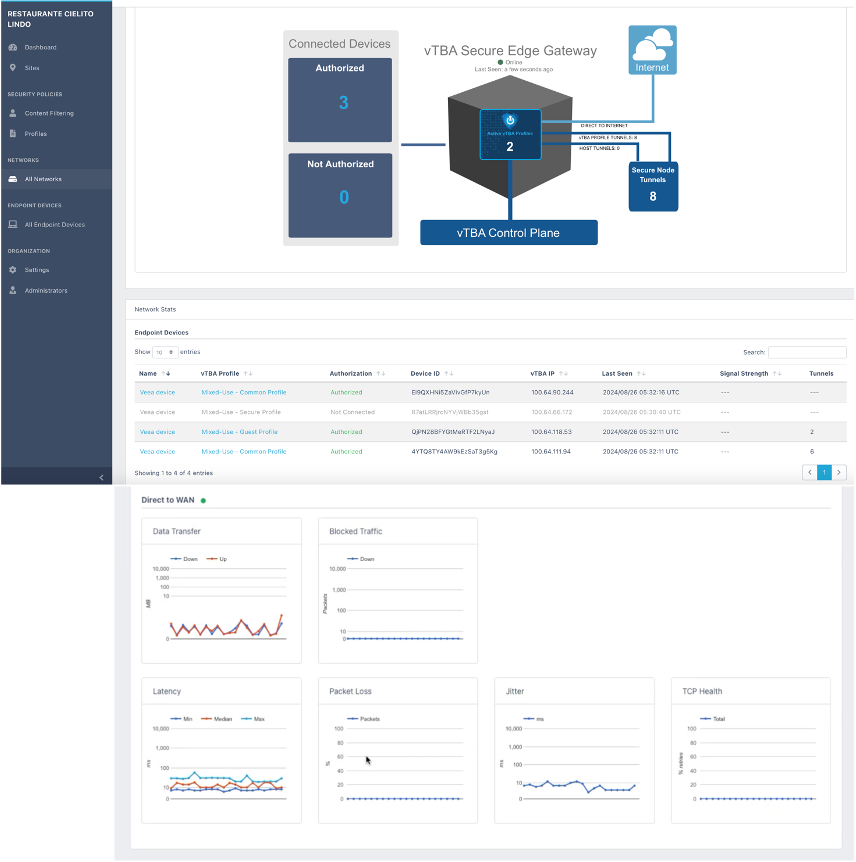
Task: Collapse the sidebar with the chevron arrow
Action: click(x=101, y=477)
